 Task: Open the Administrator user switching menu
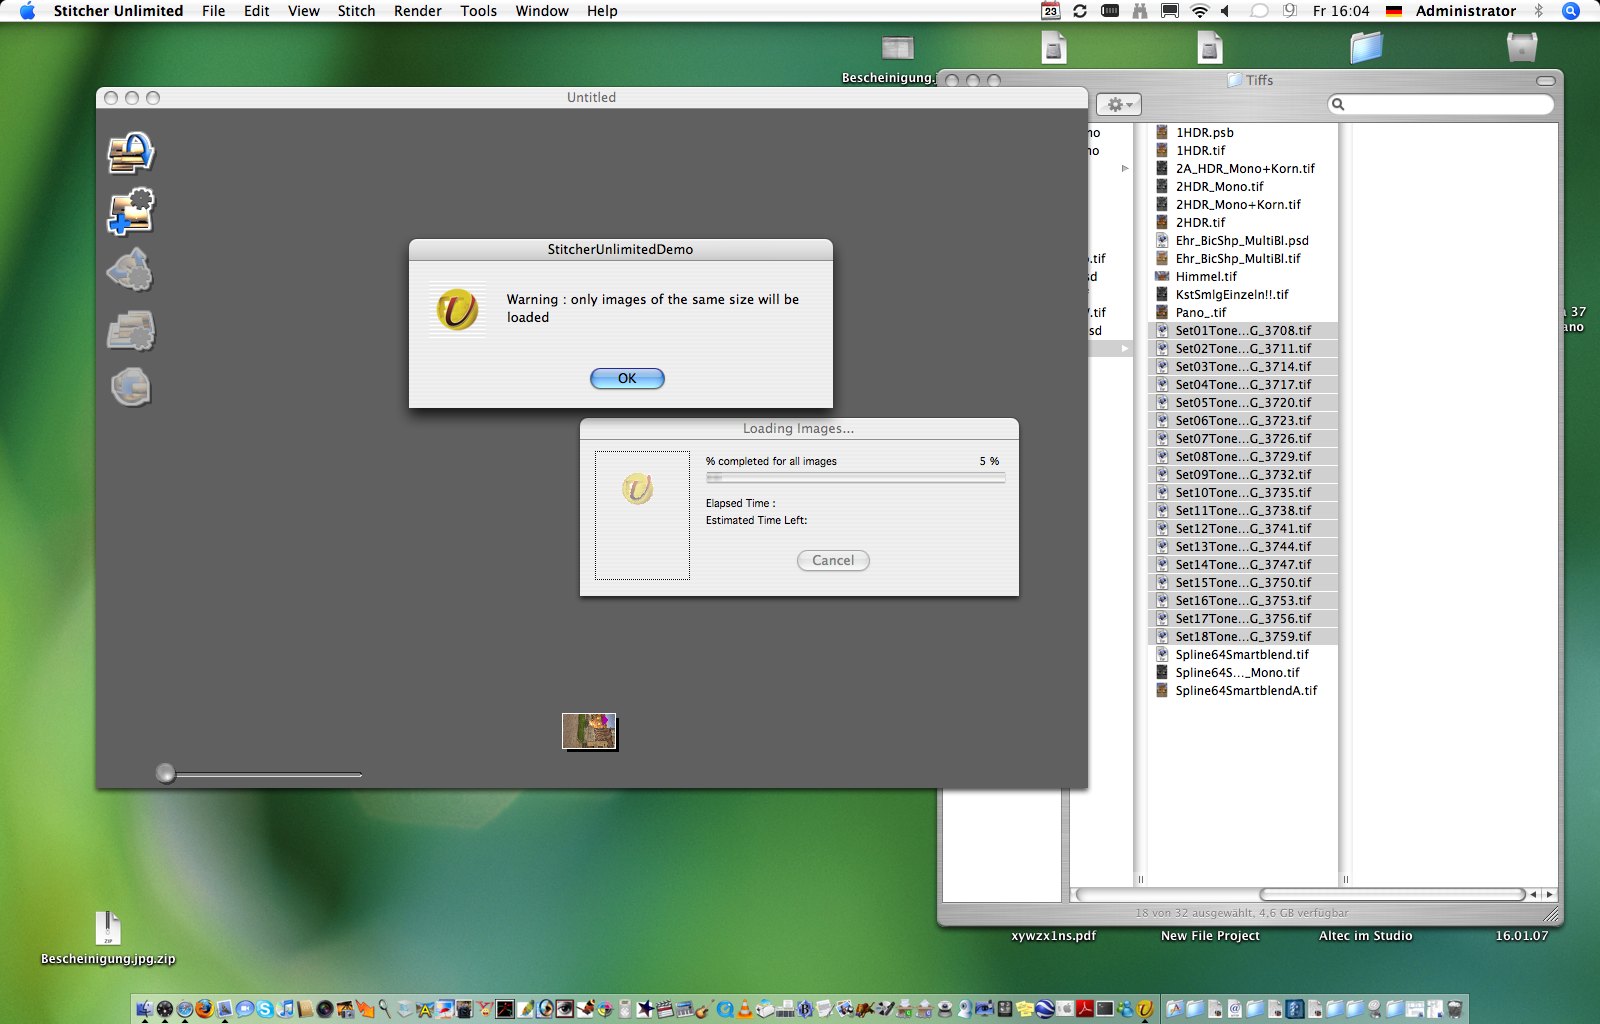pyautogui.click(x=1465, y=11)
